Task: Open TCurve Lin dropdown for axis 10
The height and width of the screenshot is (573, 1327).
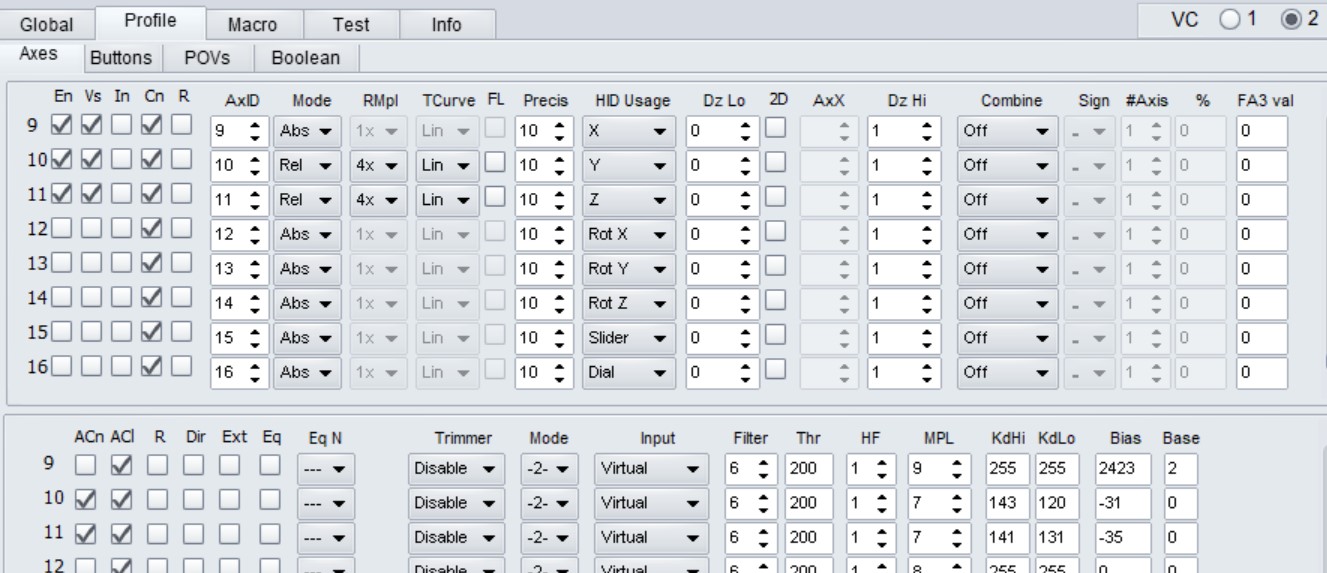Action: pyautogui.click(x=447, y=165)
